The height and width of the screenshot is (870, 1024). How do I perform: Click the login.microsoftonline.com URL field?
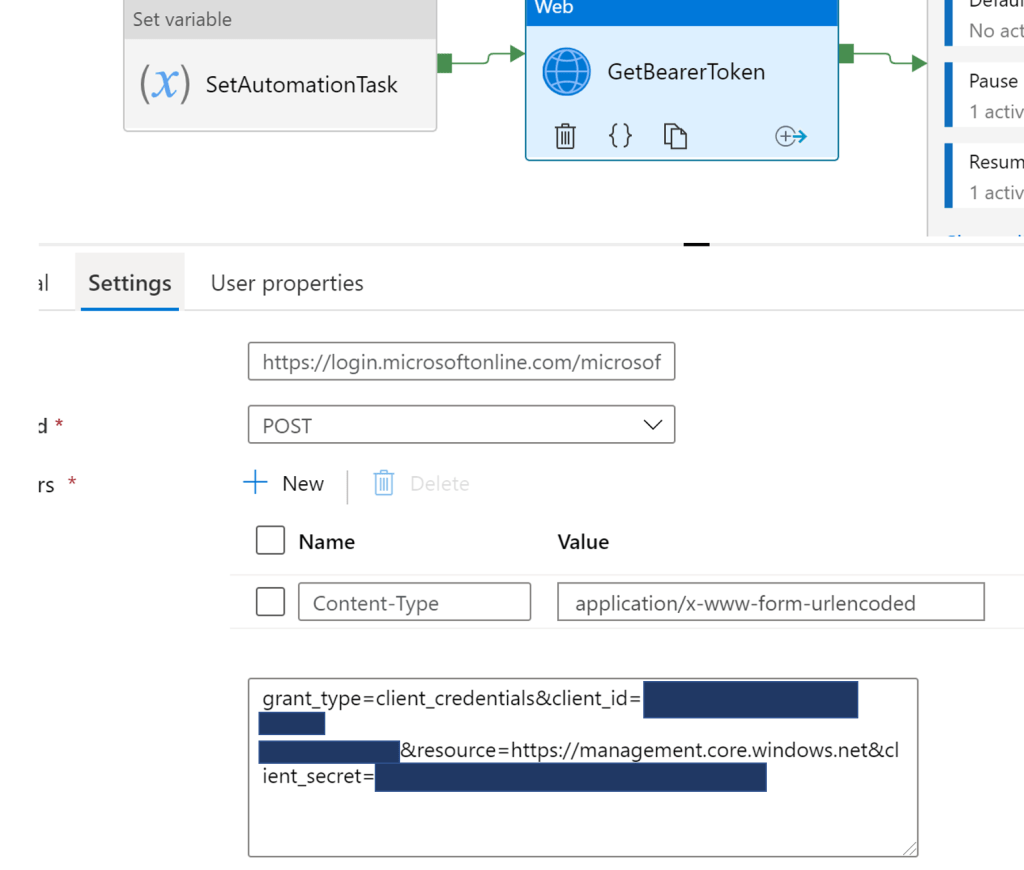click(x=461, y=363)
